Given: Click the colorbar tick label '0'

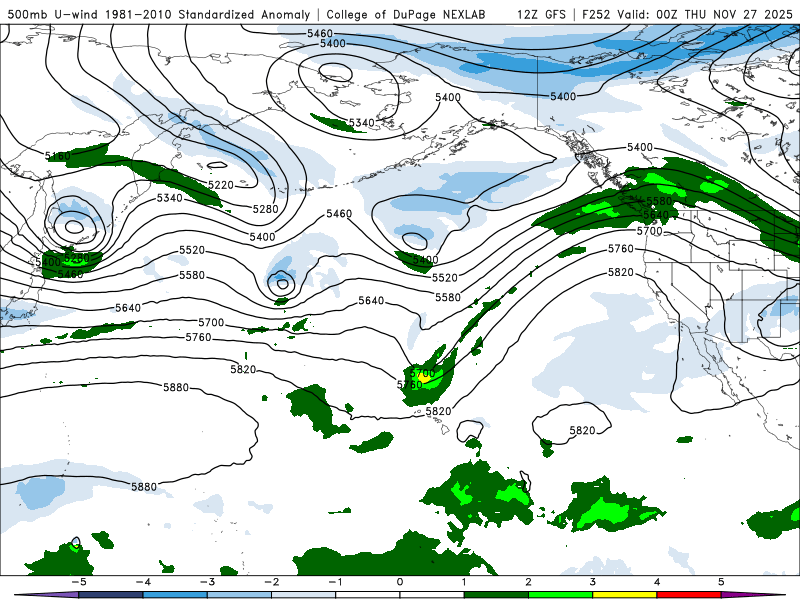Looking at the screenshot, I should pos(400,582).
